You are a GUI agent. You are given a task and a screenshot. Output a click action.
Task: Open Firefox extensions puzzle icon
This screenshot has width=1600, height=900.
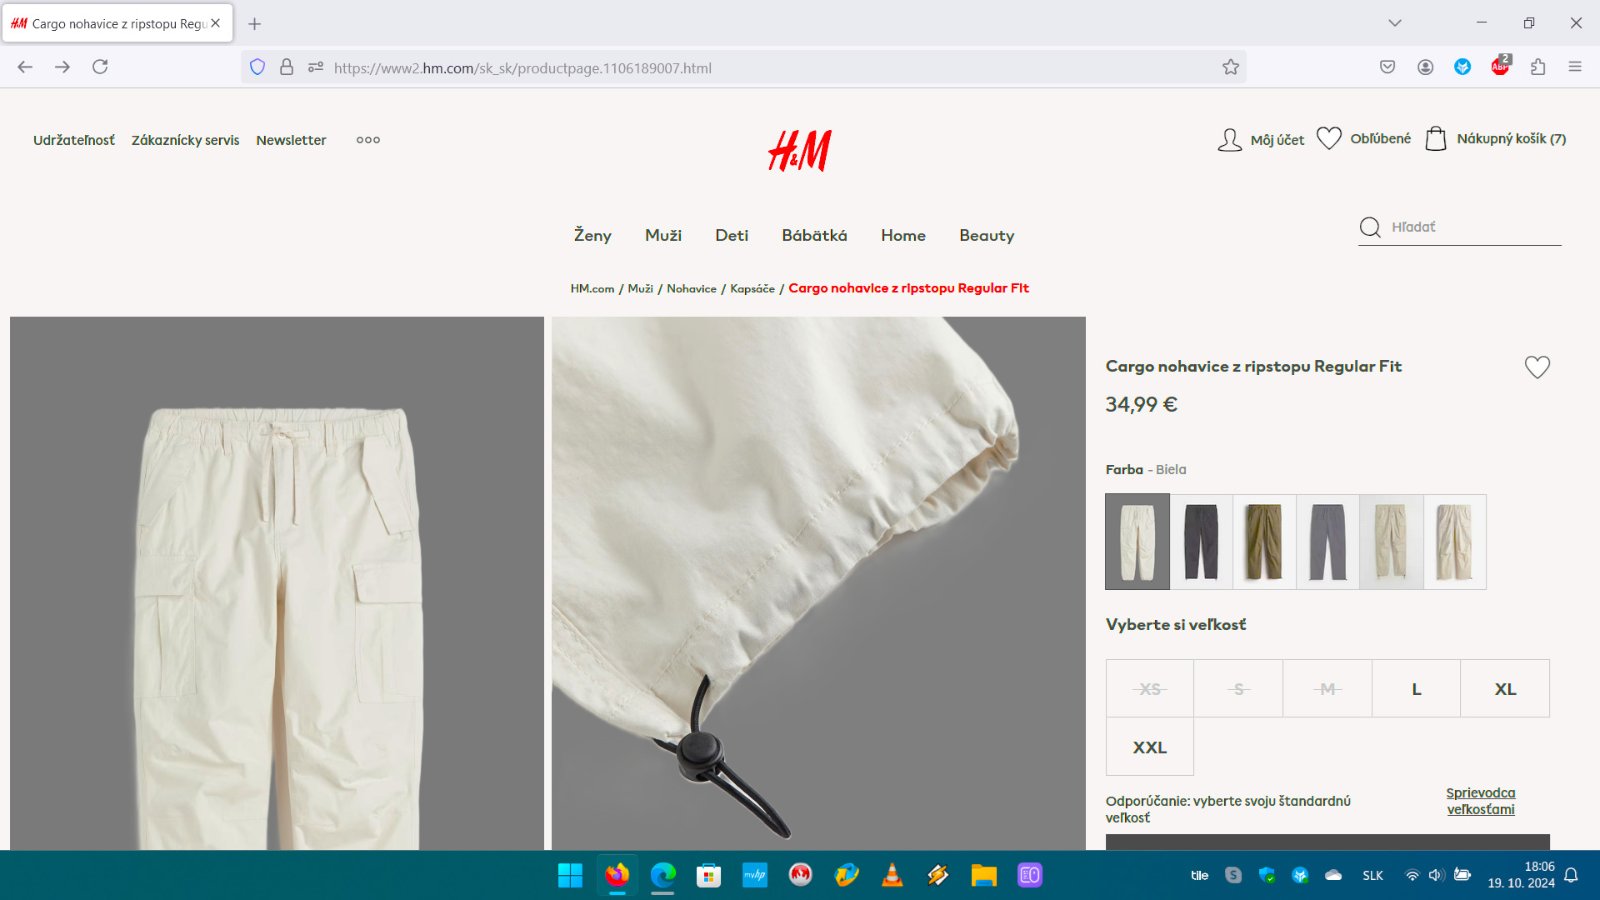click(1538, 67)
